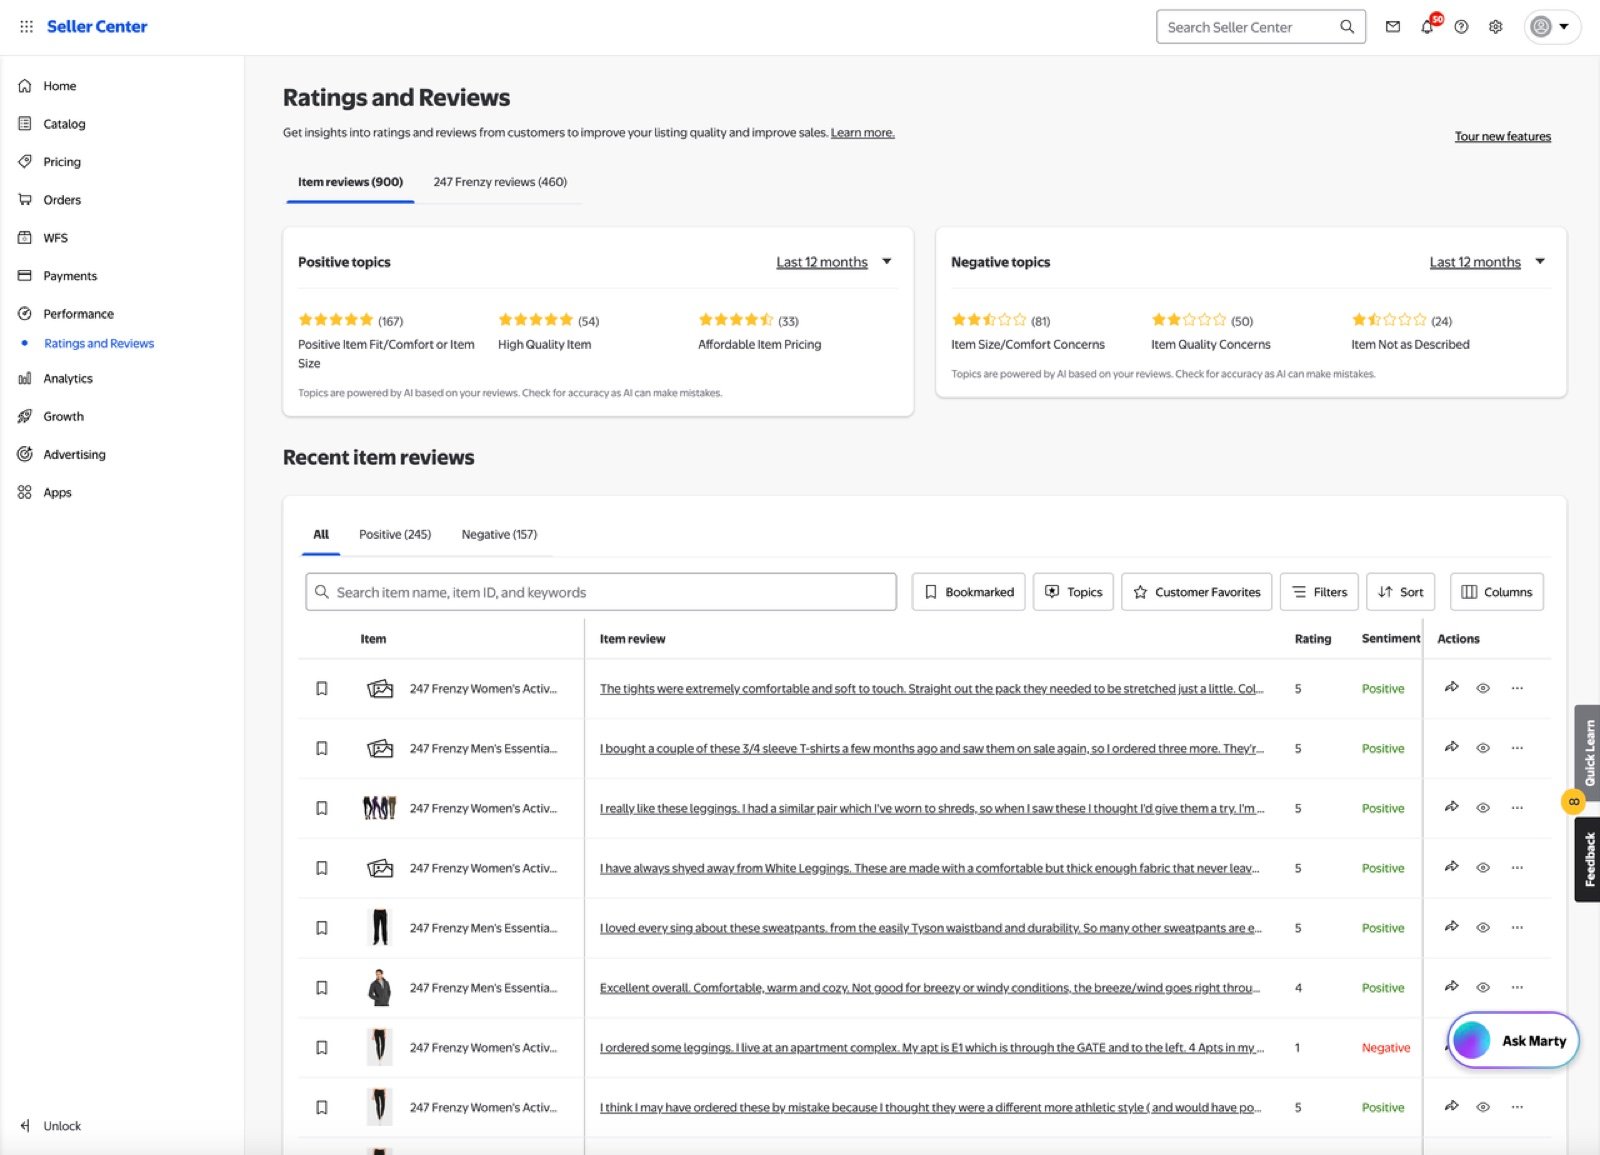1600x1155 pixels.
Task: Select the Positive (245) reviews tab
Action: [x=395, y=534]
